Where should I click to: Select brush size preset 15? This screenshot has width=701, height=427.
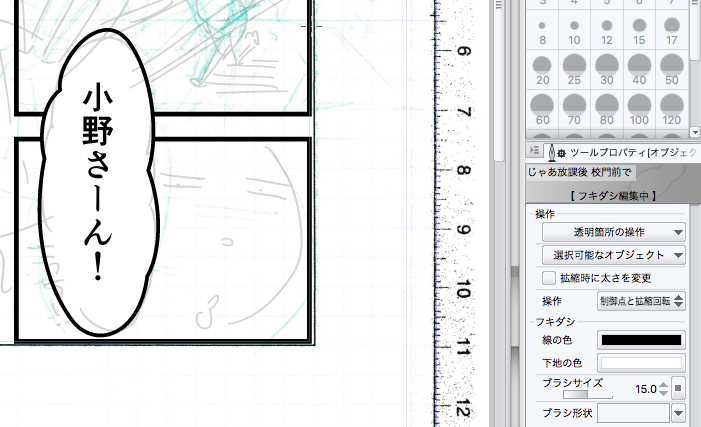tap(639, 30)
